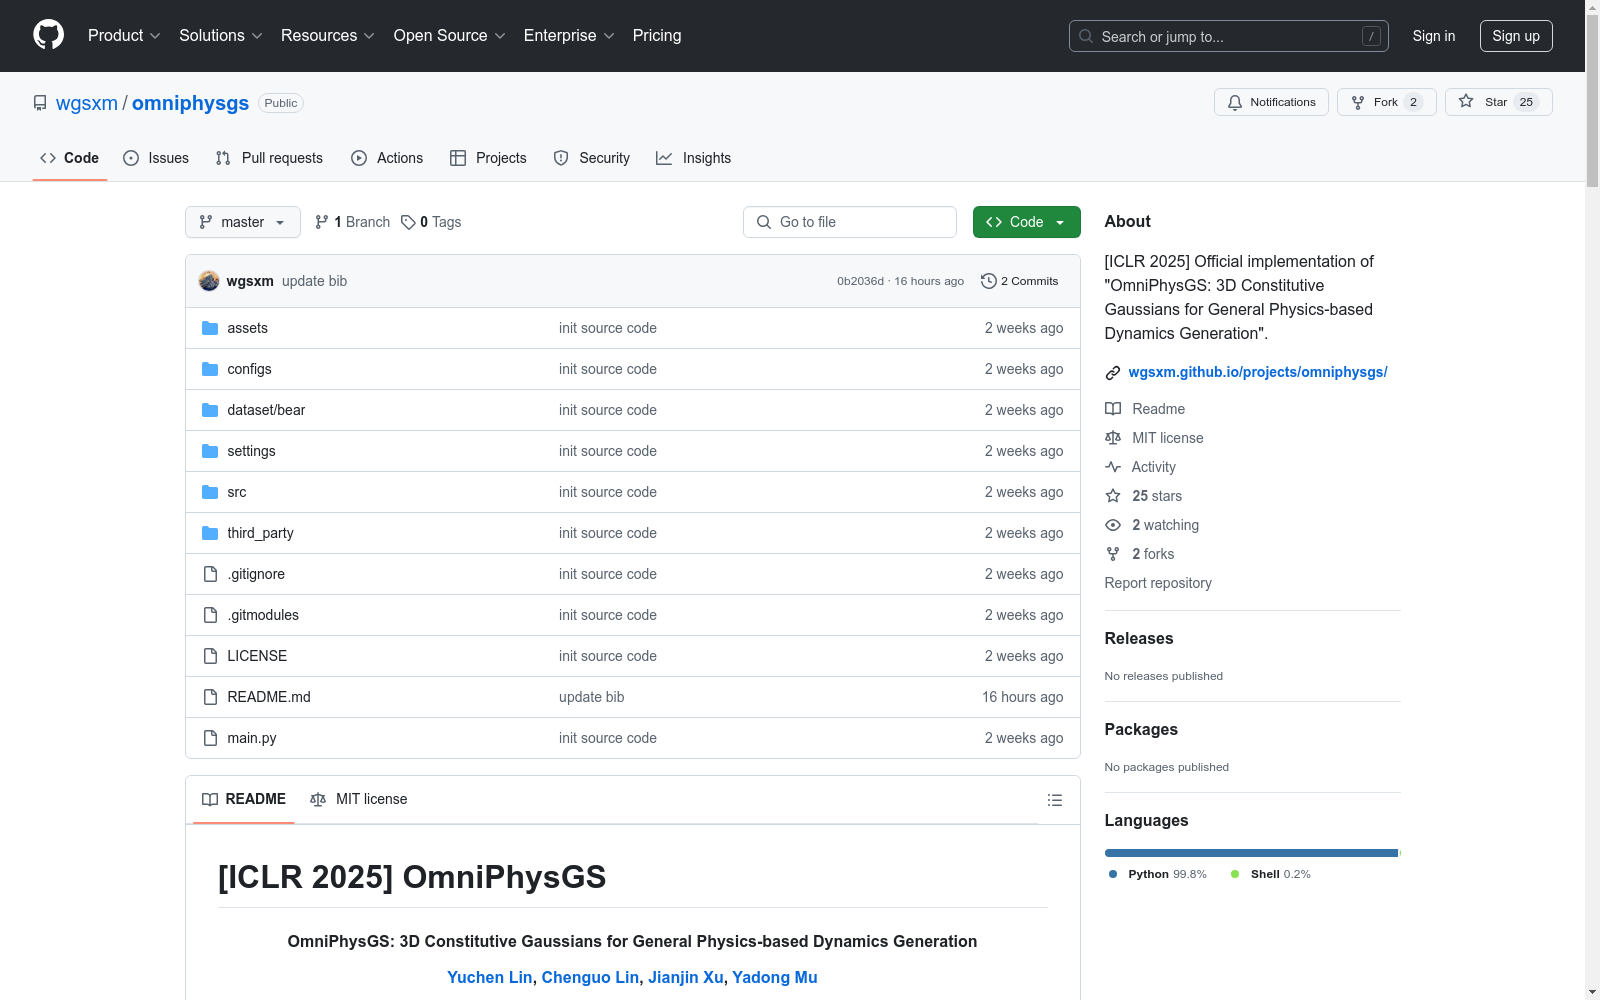Switch to the Issues tab
This screenshot has height=1000, width=1600.
point(156,158)
